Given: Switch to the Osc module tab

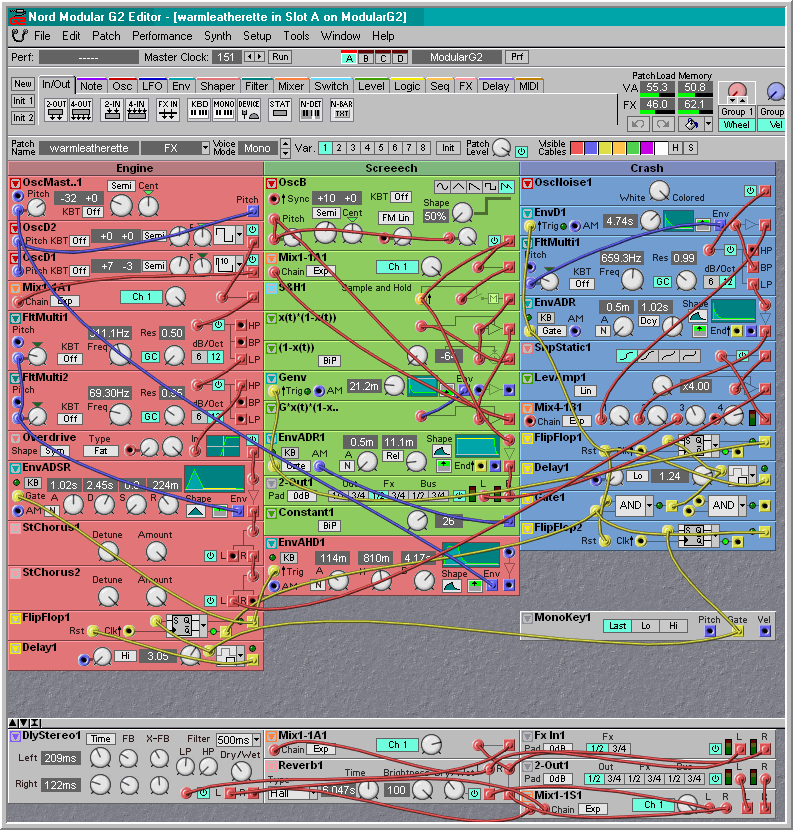Looking at the screenshot, I should point(122,86).
